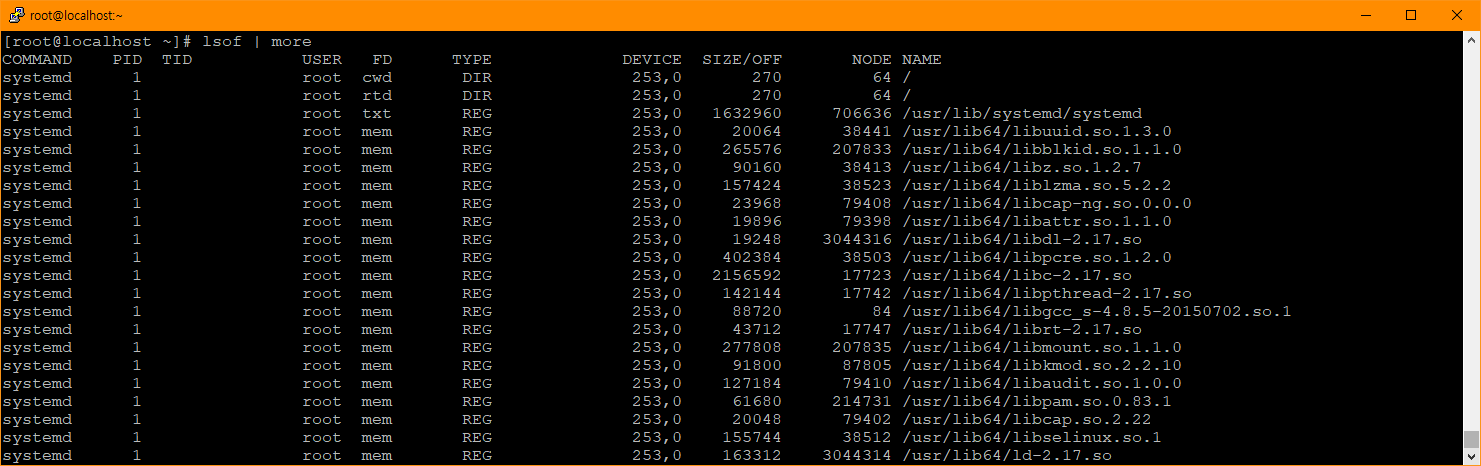Click node value 3044316
Screen dimensions: 1481x466
[857, 239]
